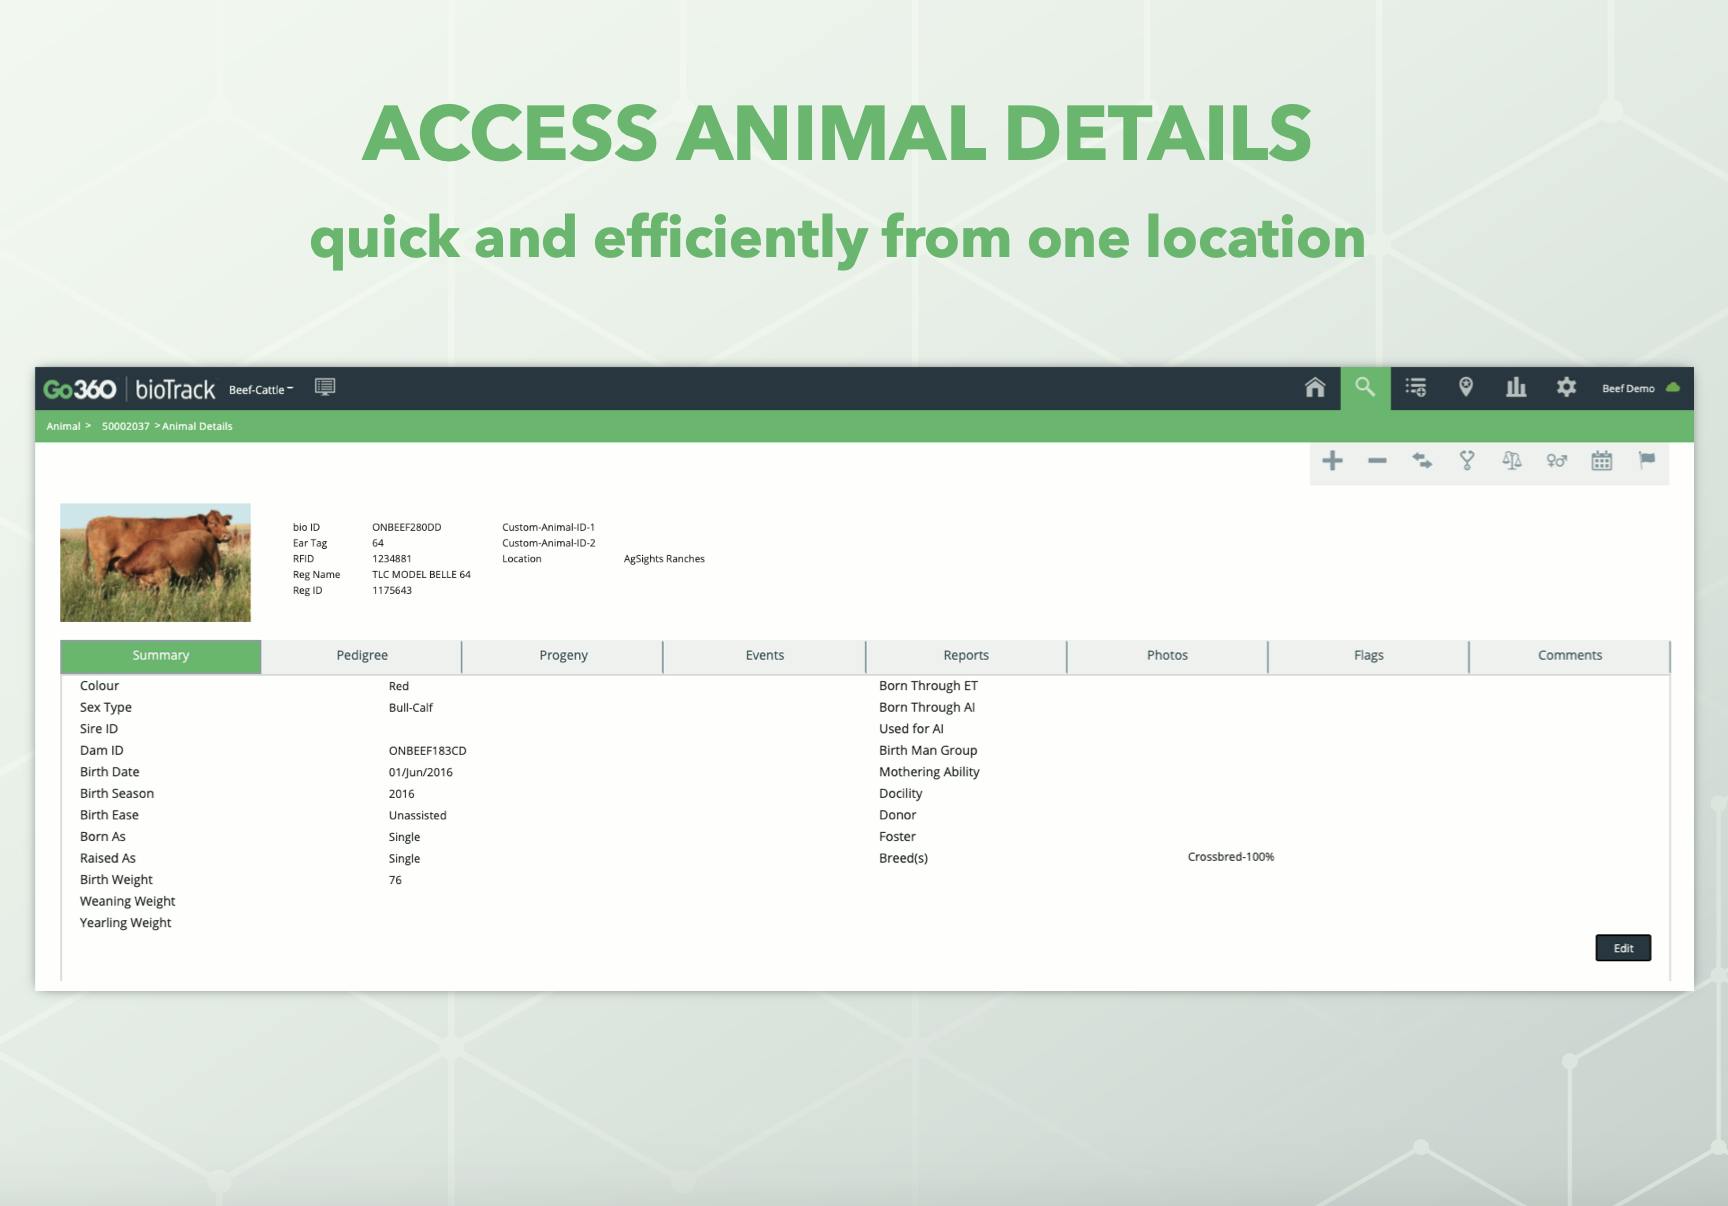Remove the animal via the minus icon
Screen dimensions: 1728x1206
point(1377,461)
